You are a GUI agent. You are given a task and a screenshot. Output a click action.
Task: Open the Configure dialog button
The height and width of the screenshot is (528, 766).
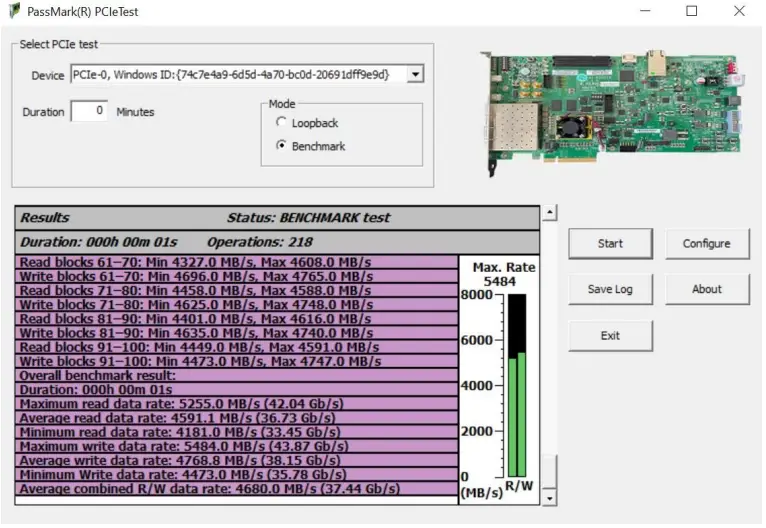706,243
